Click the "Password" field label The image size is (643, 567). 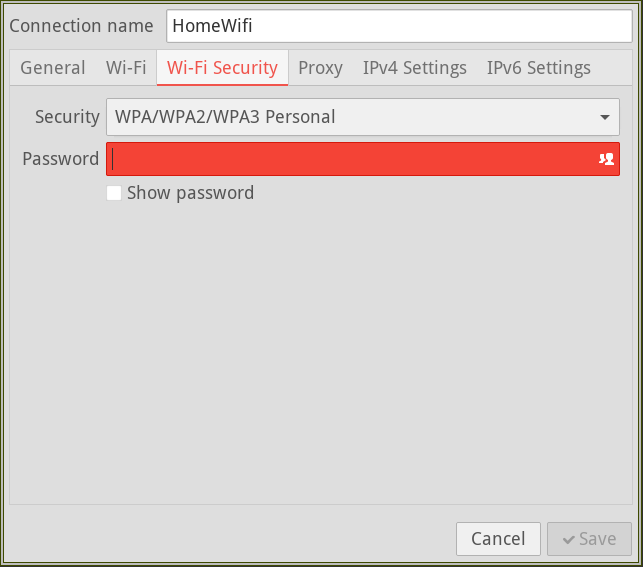[60, 159]
